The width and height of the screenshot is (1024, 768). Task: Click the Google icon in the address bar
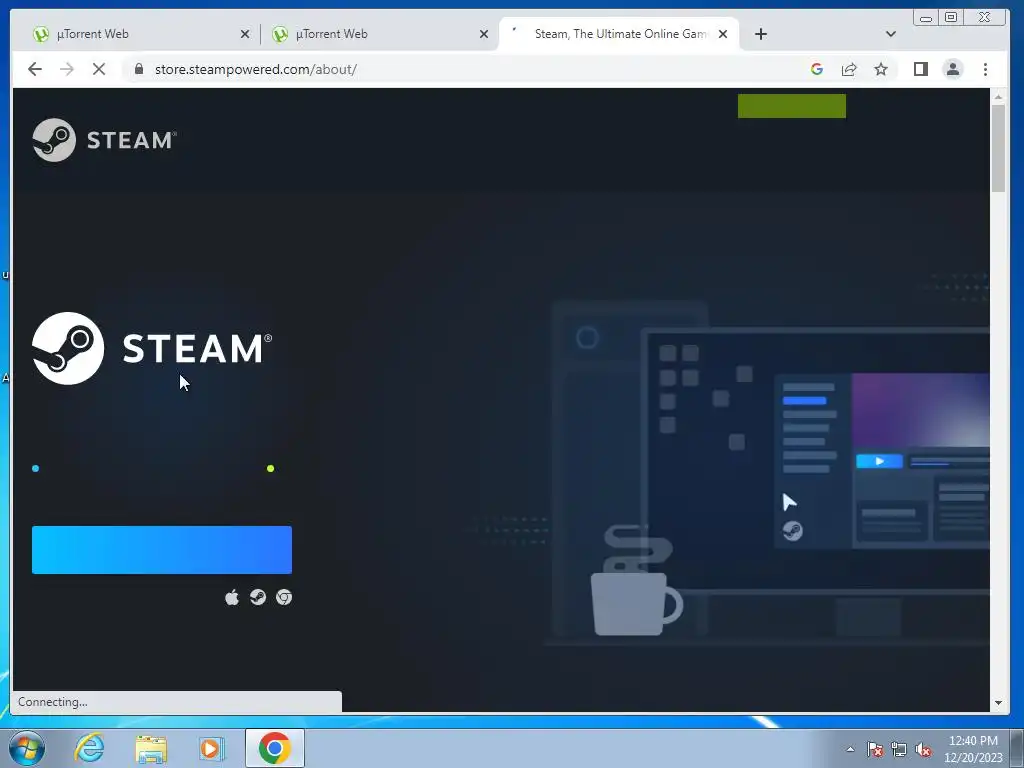816,69
